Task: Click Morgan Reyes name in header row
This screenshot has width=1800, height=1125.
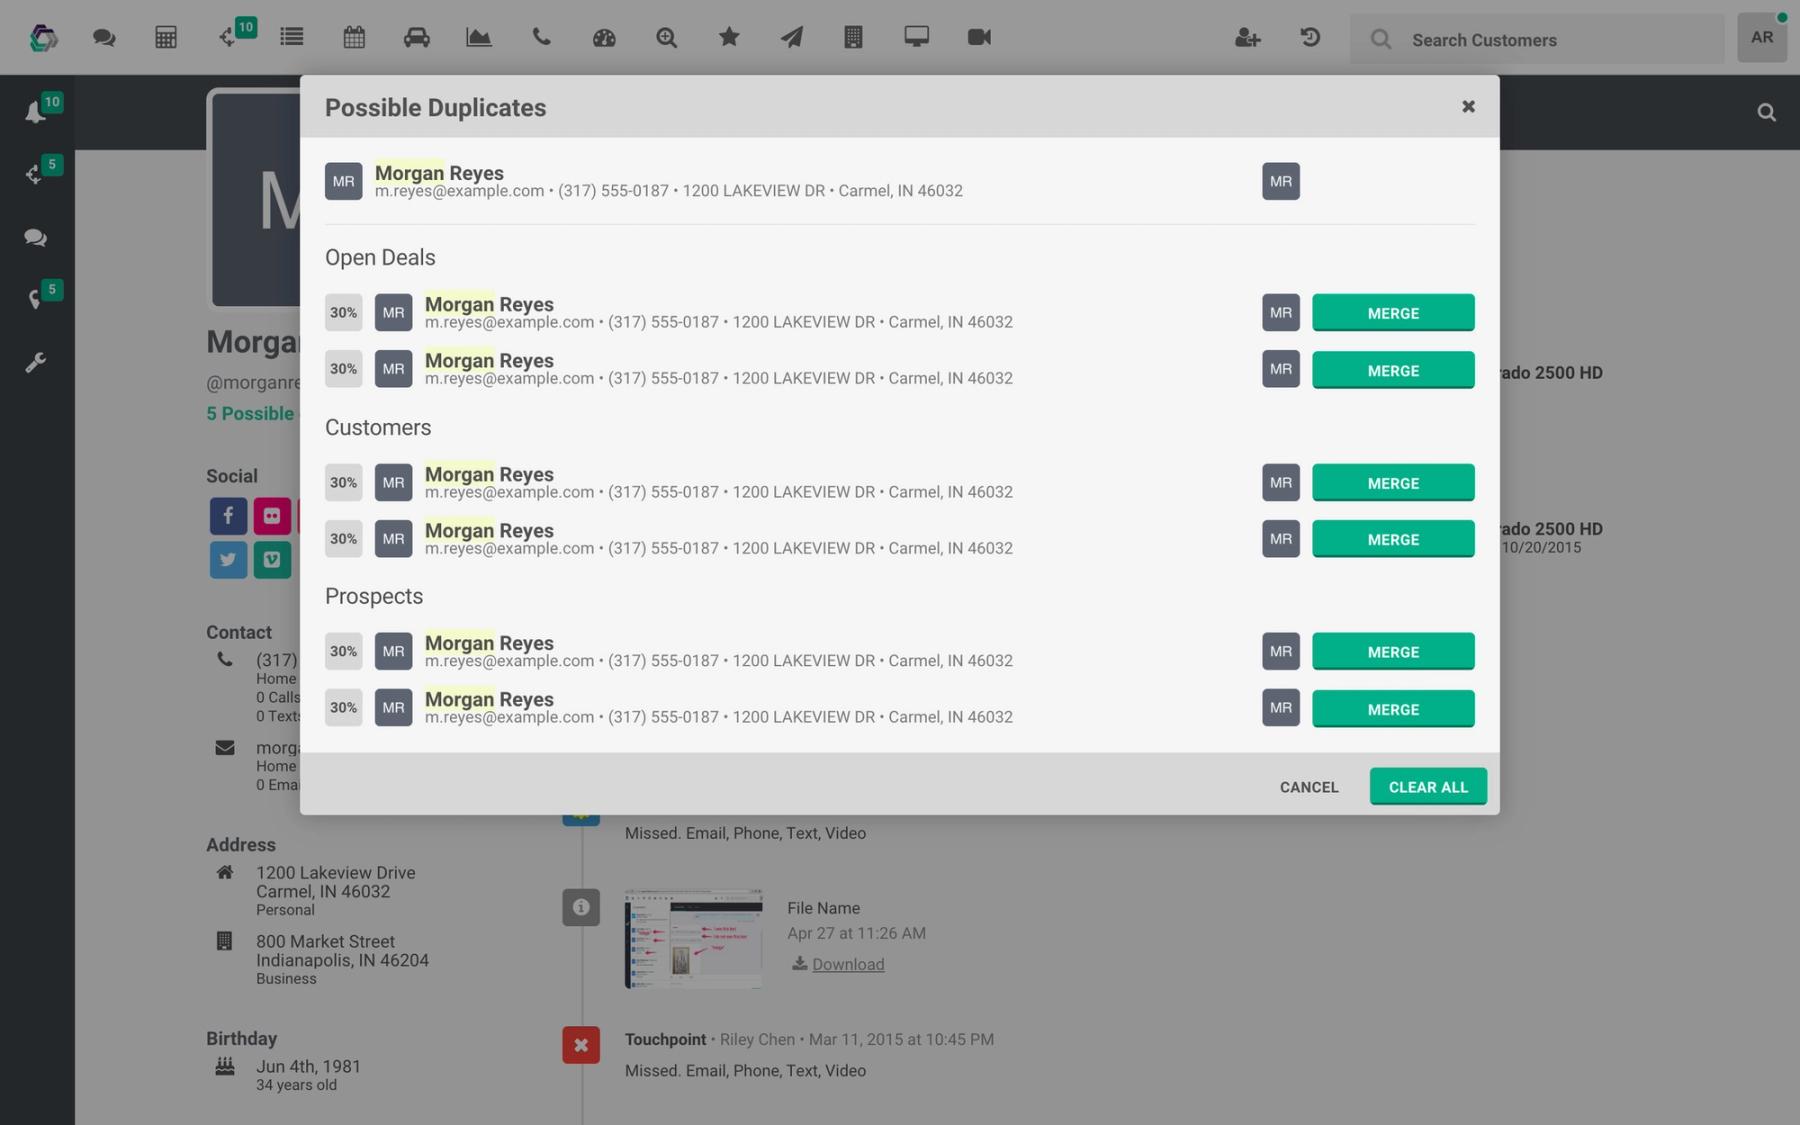Action: [x=439, y=173]
